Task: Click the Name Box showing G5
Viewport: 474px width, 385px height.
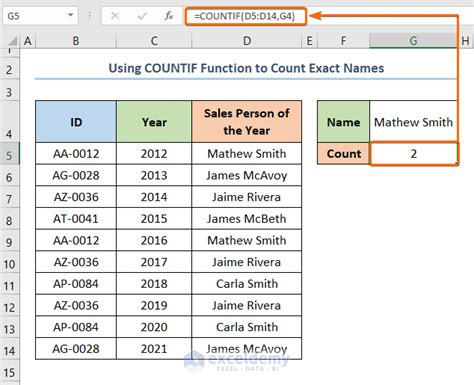Action: pos(40,16)
